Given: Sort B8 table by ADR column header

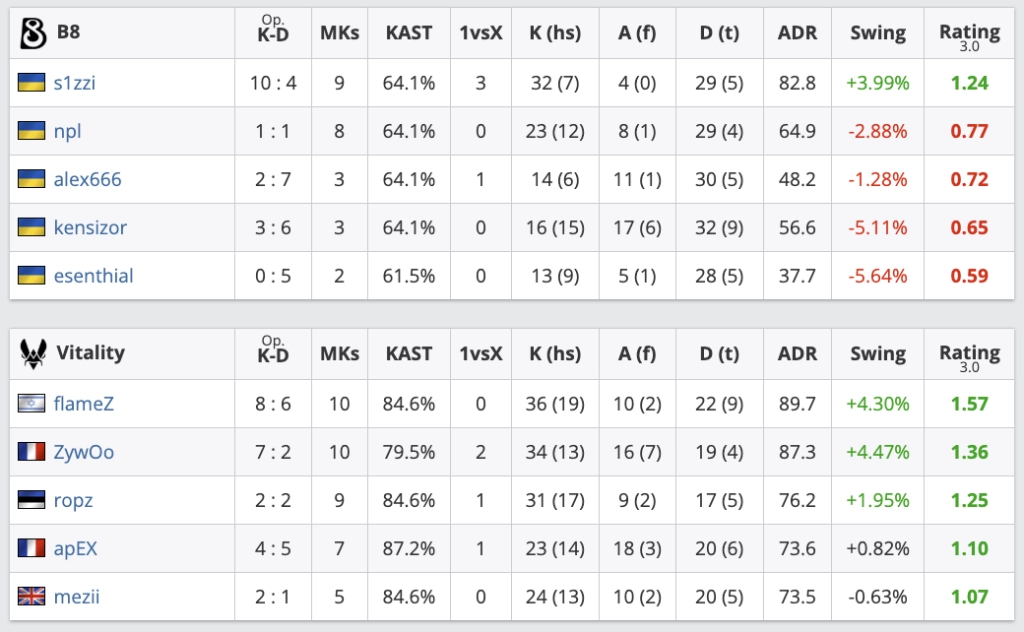Looking at the screenshot, I should (797, 33).
